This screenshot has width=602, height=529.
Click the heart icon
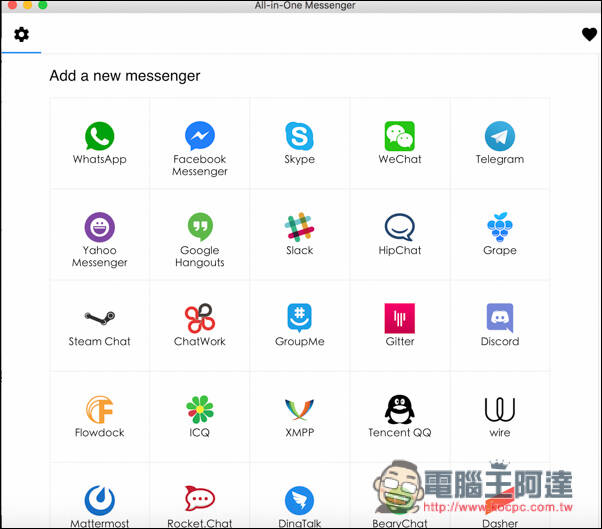[x=589, y=35]
